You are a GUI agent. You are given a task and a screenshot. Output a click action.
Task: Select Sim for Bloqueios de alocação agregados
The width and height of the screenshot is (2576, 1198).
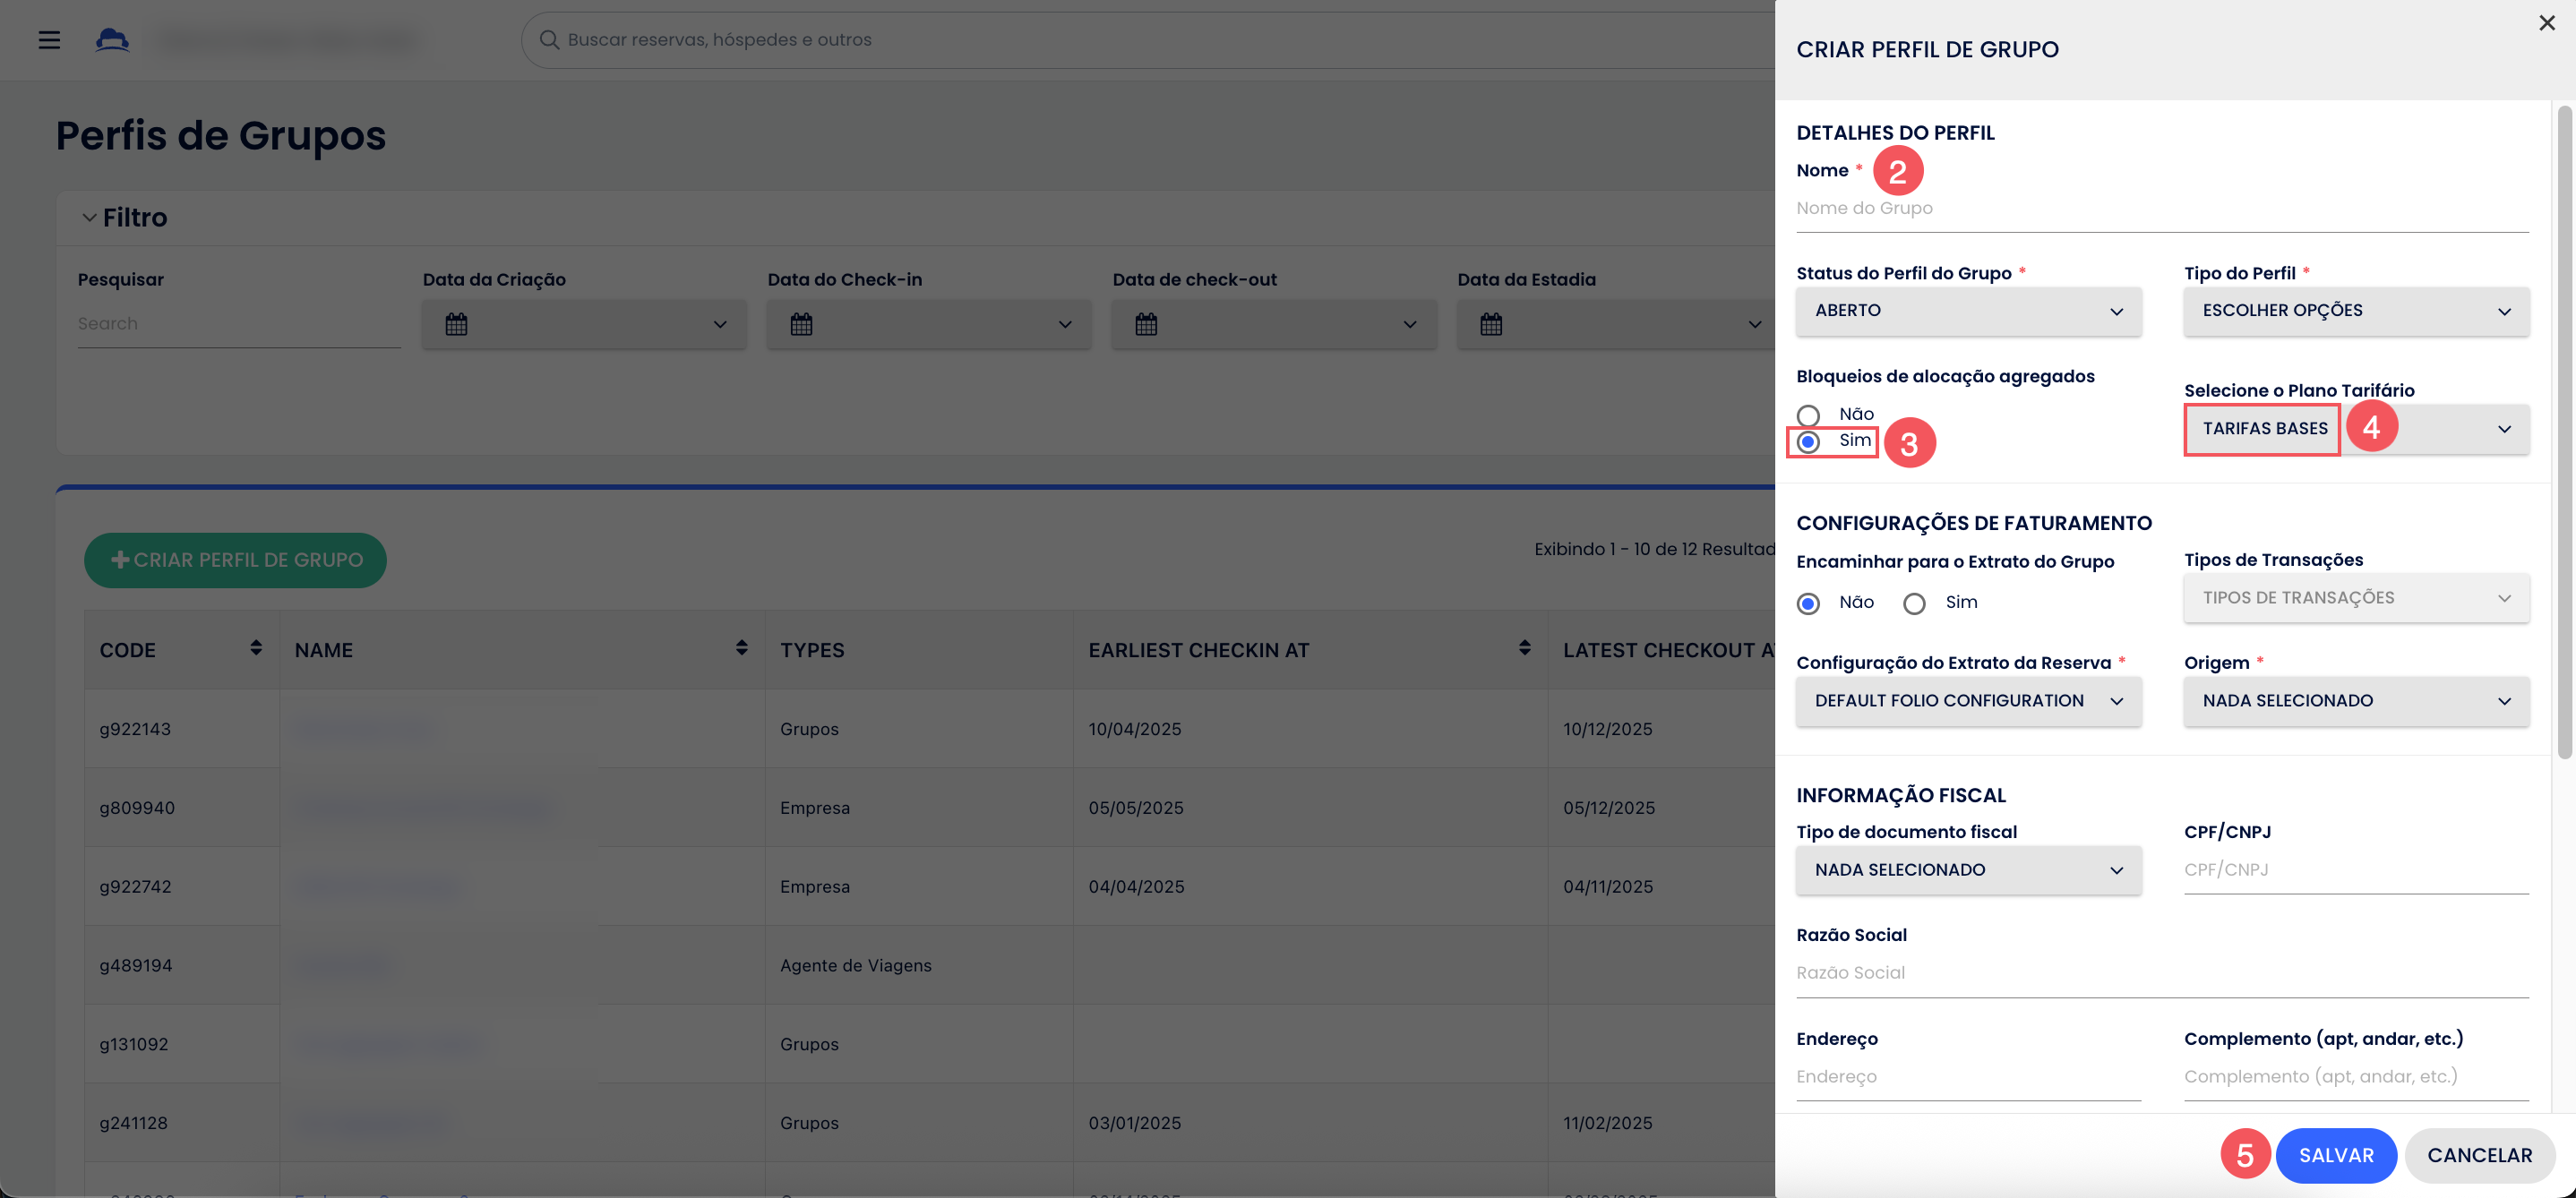point(1808,442)
